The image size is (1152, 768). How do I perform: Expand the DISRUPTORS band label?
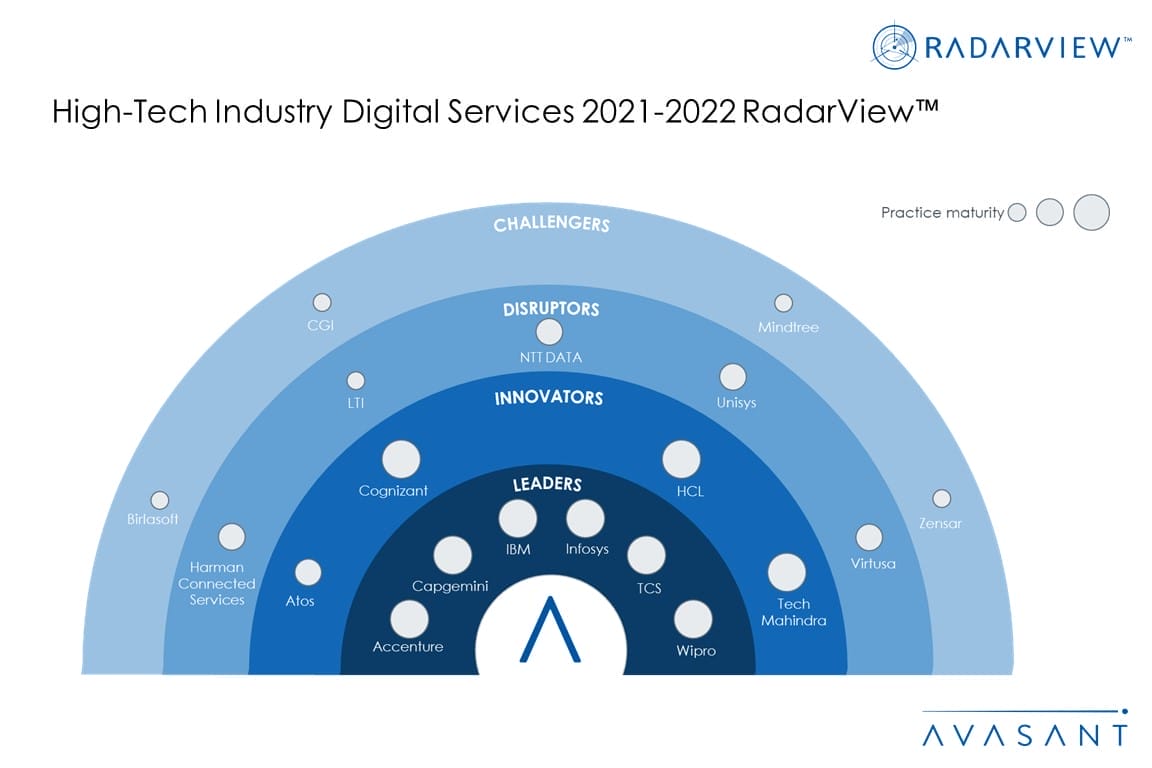point(551,308)
